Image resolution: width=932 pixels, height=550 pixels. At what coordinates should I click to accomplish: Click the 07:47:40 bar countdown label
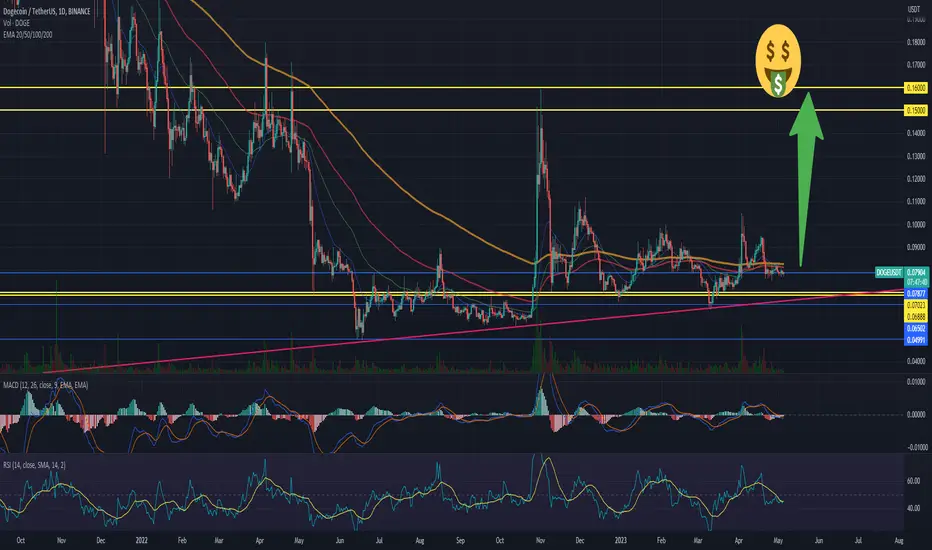[916, 282]
